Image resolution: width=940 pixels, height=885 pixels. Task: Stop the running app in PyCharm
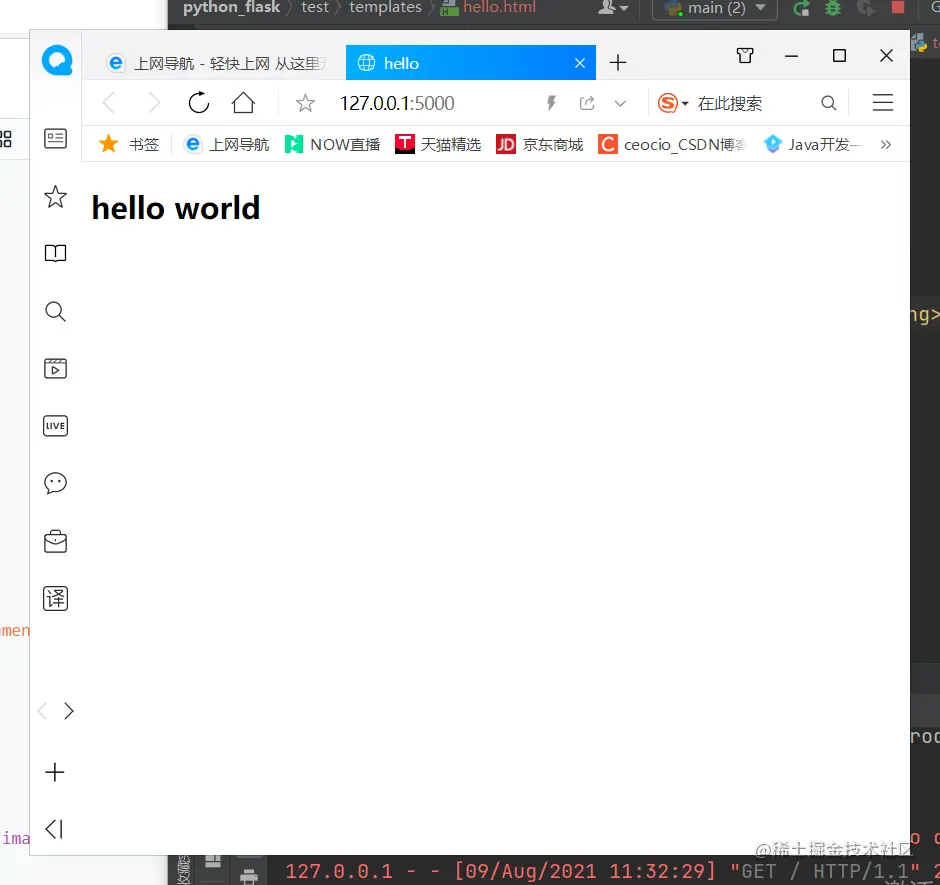tap(897, 7)
